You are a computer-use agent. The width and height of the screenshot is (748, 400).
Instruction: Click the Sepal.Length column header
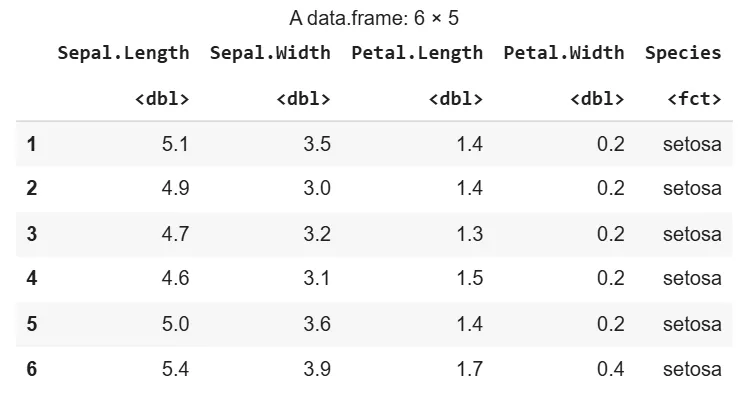[123, 53]
